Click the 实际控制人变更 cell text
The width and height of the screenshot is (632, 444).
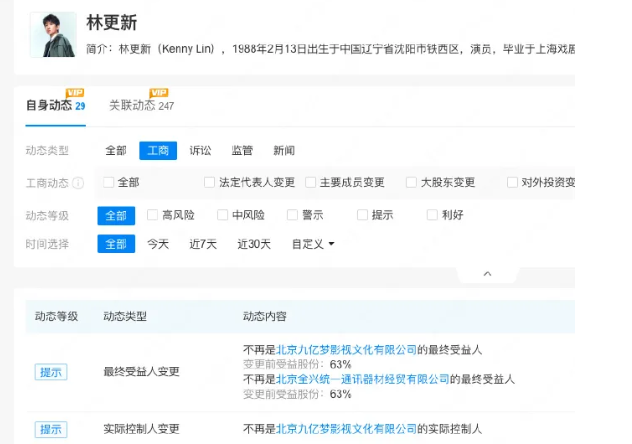click(141, 429)
